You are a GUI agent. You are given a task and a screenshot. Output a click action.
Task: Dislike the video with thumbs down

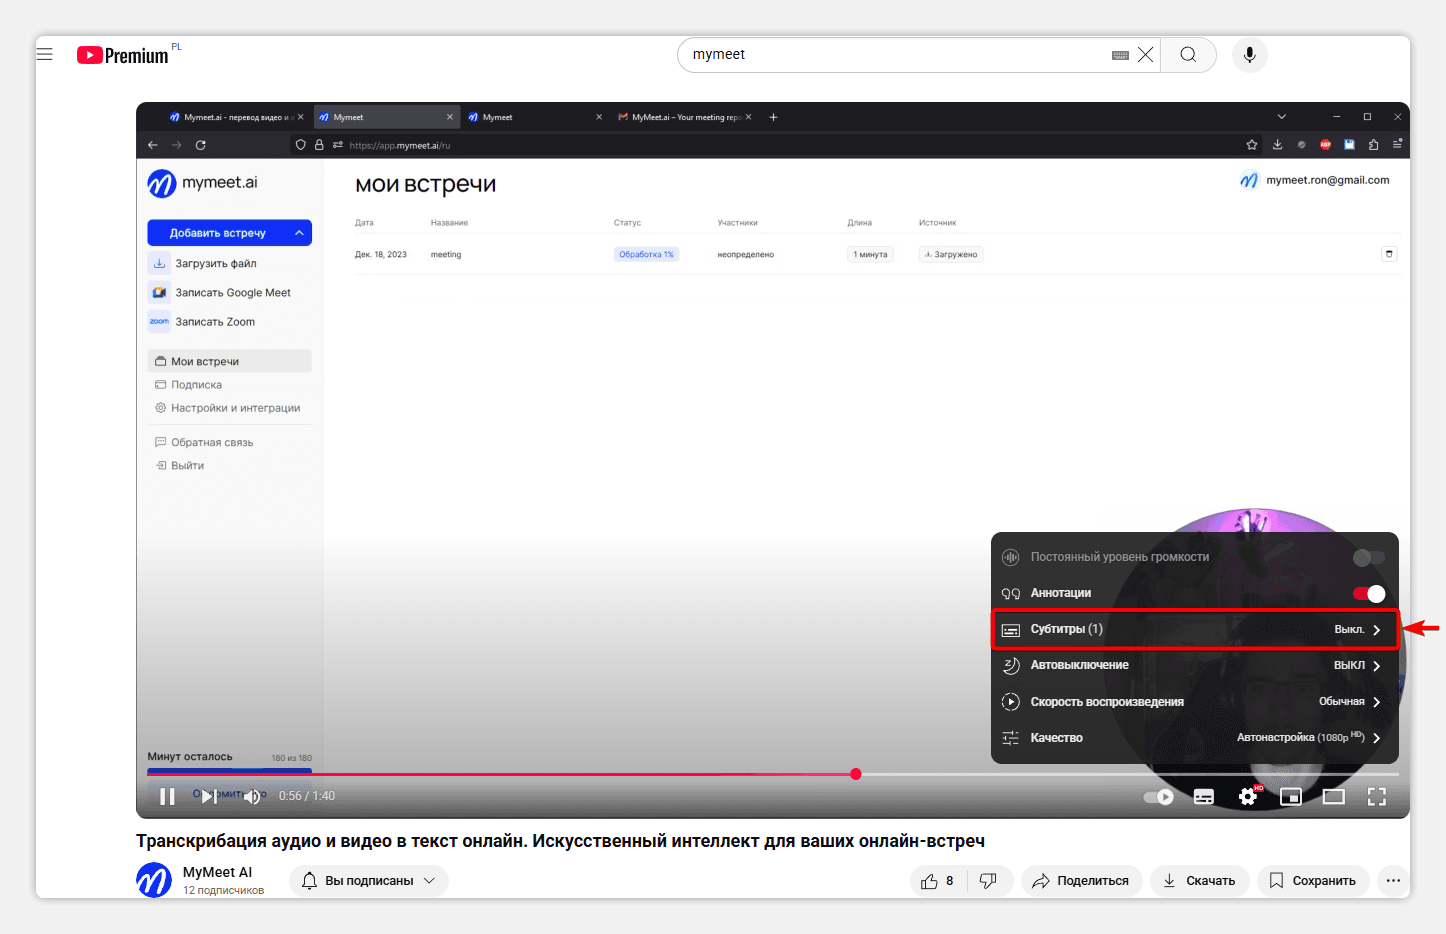pyautogui.click(x=989, y=881)
